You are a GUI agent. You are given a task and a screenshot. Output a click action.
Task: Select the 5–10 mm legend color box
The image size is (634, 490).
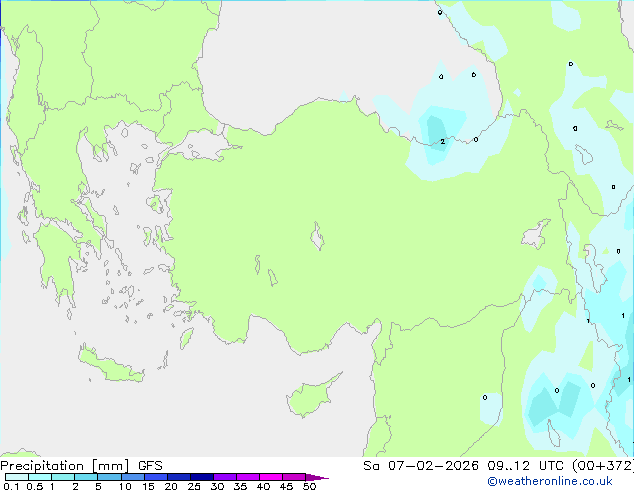(109, 477)
